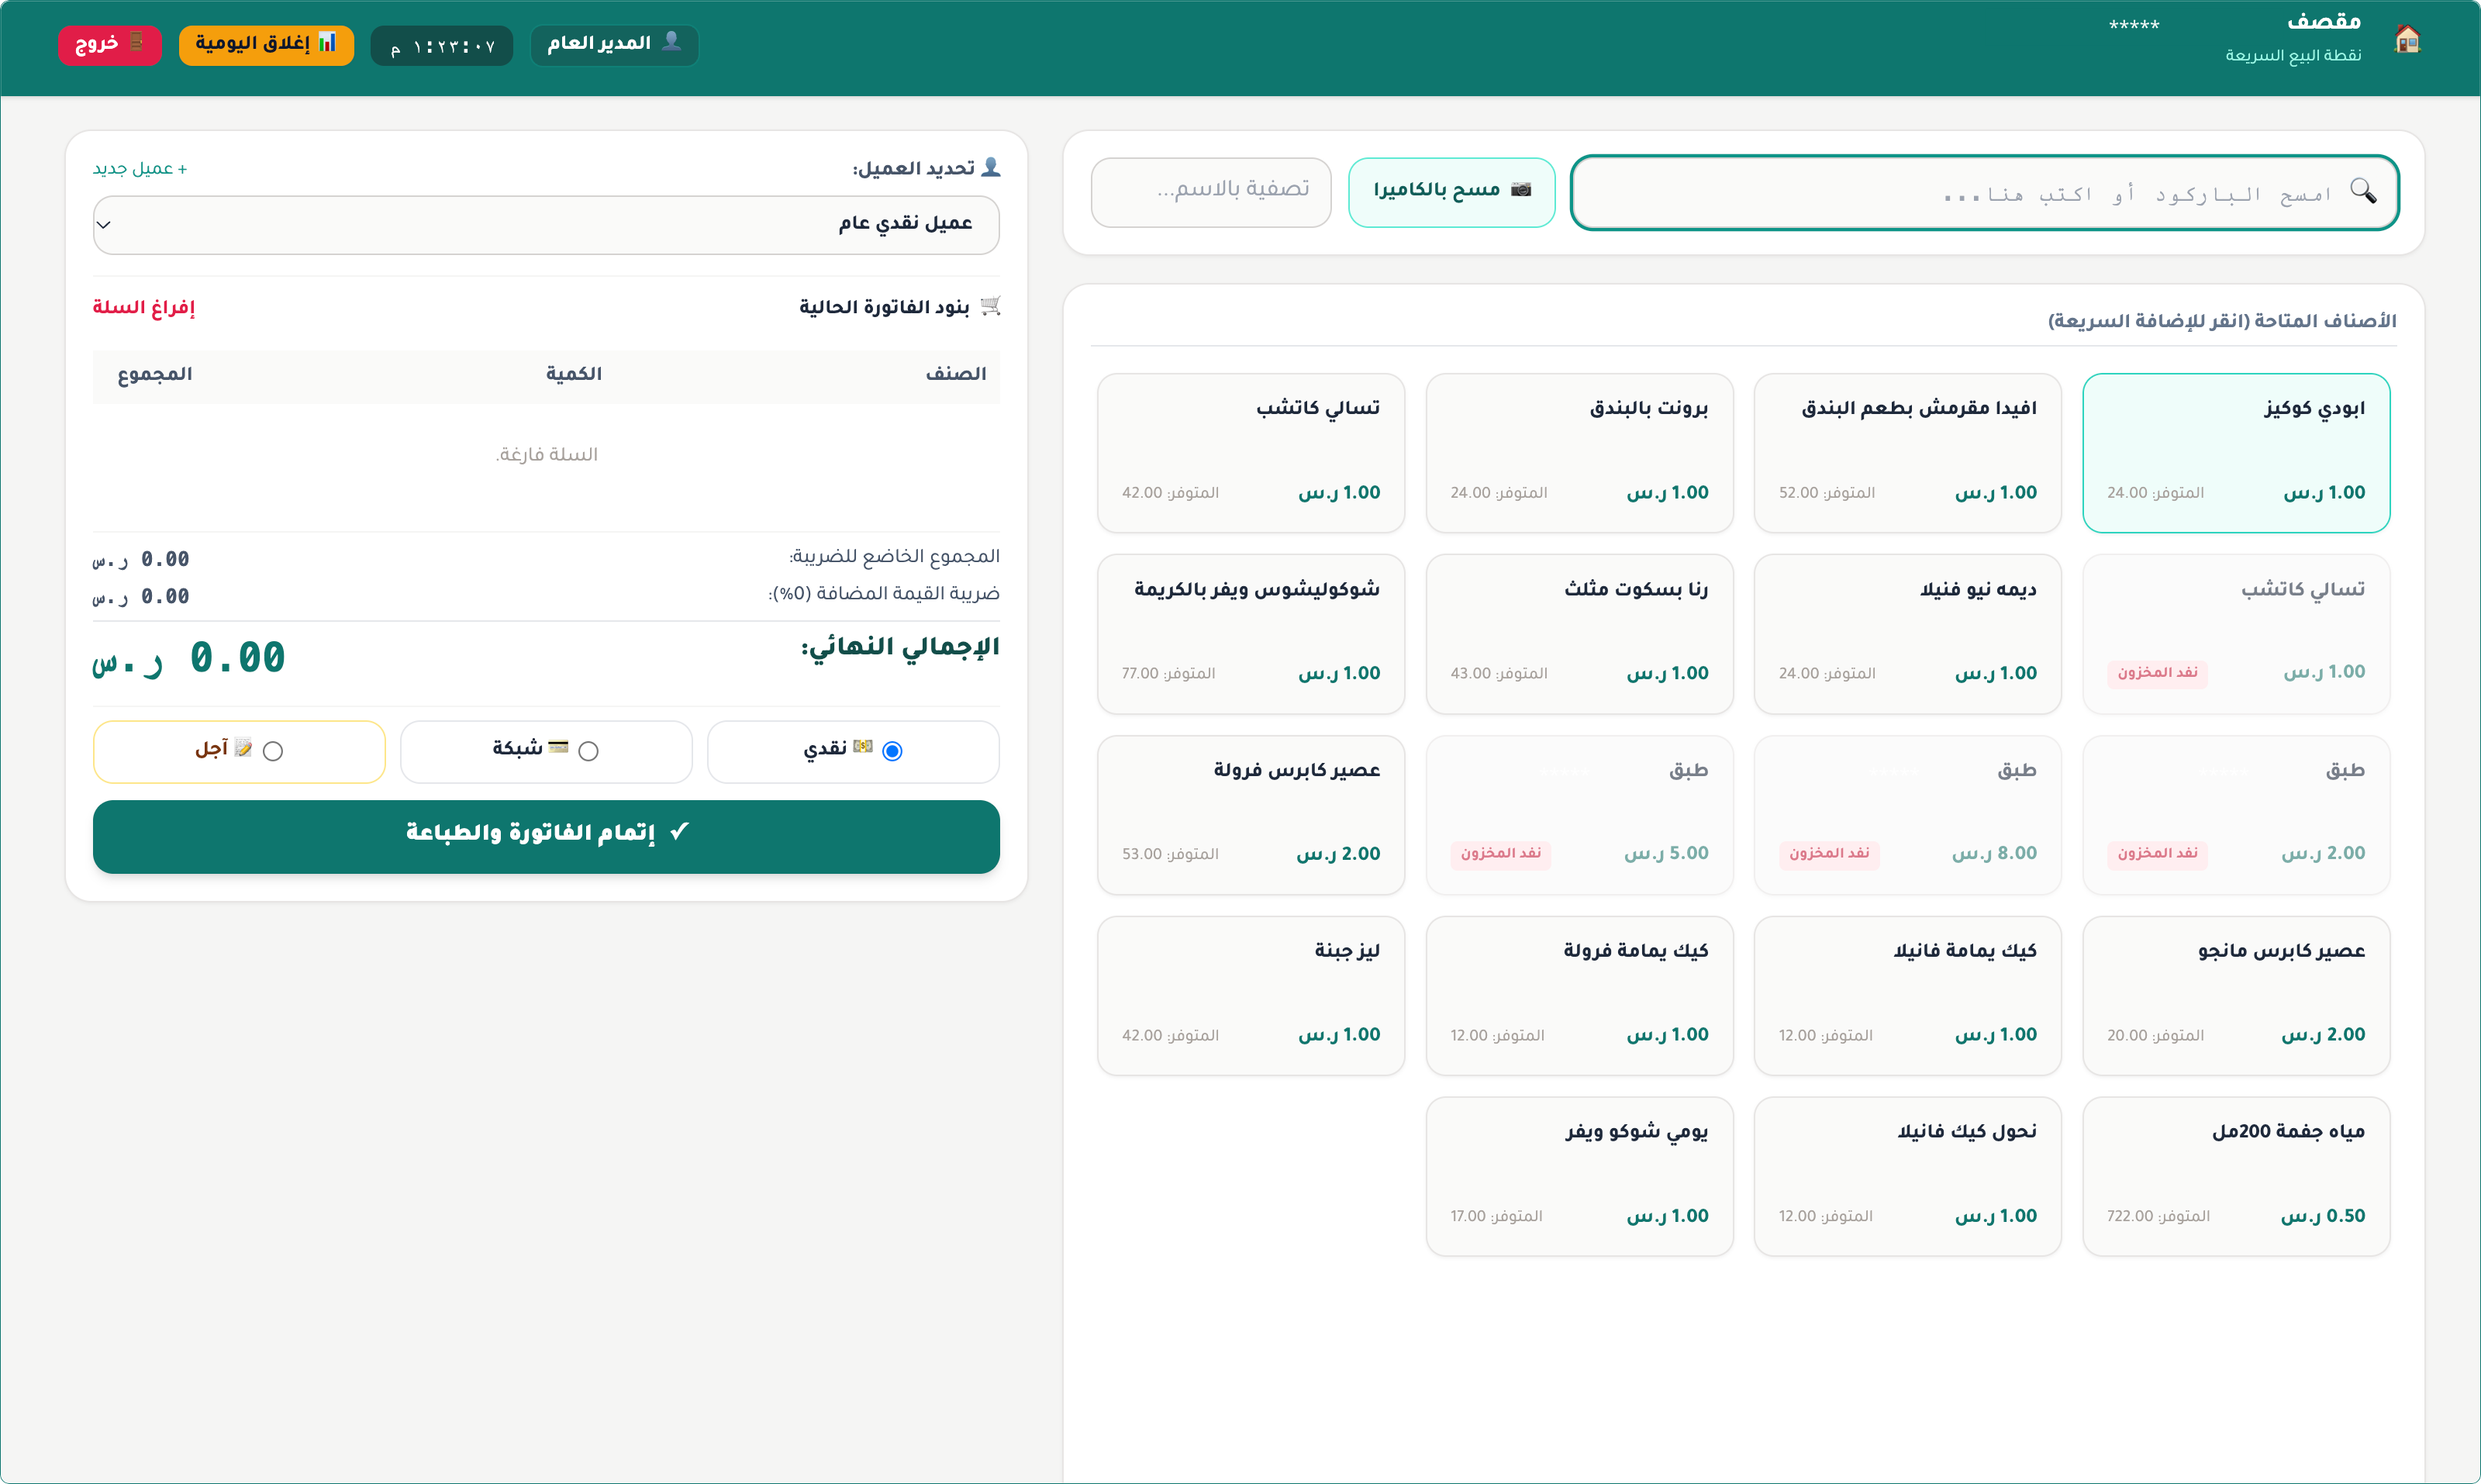
Task: Click ضريبة القيمة المضافة (0%) label
Action: pos(884,594)
